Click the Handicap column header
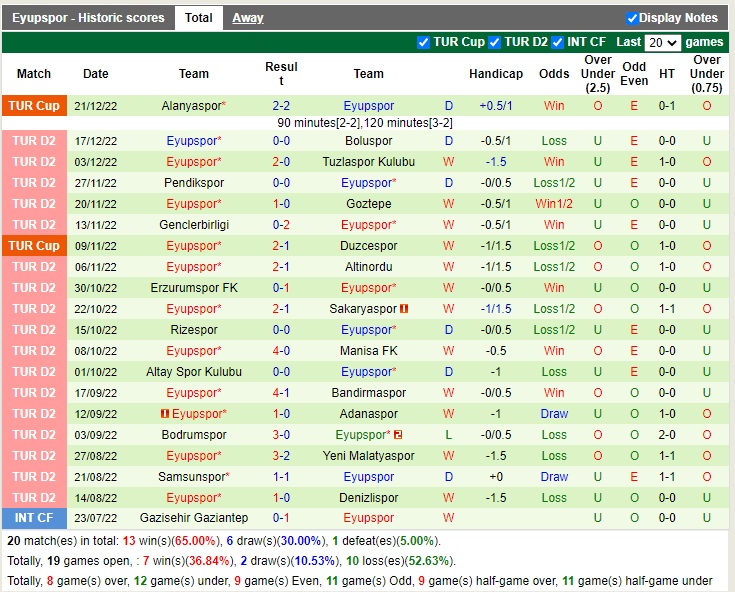735x592 pixels. click(495, 74)
